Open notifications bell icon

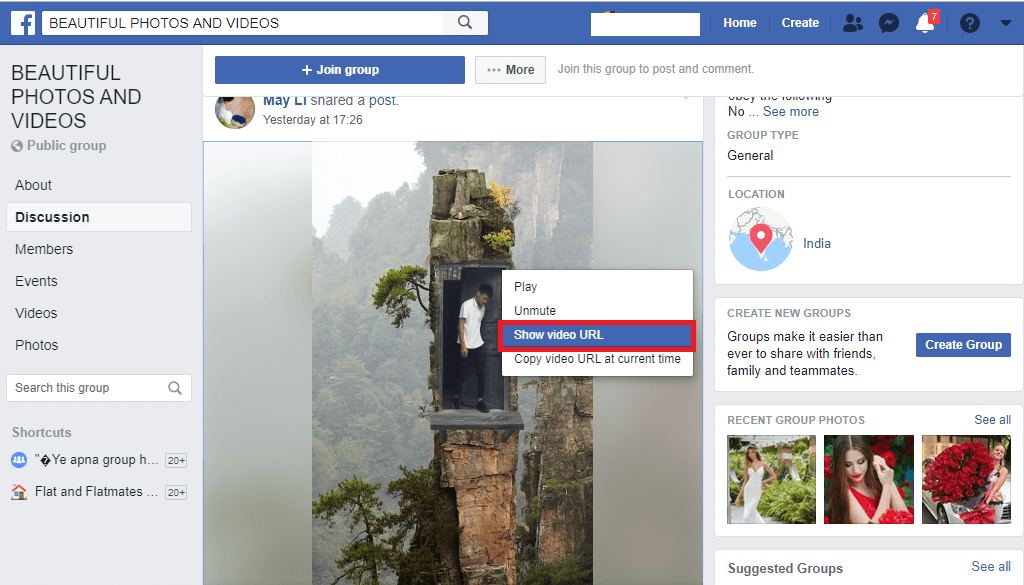tap(925, 23)
